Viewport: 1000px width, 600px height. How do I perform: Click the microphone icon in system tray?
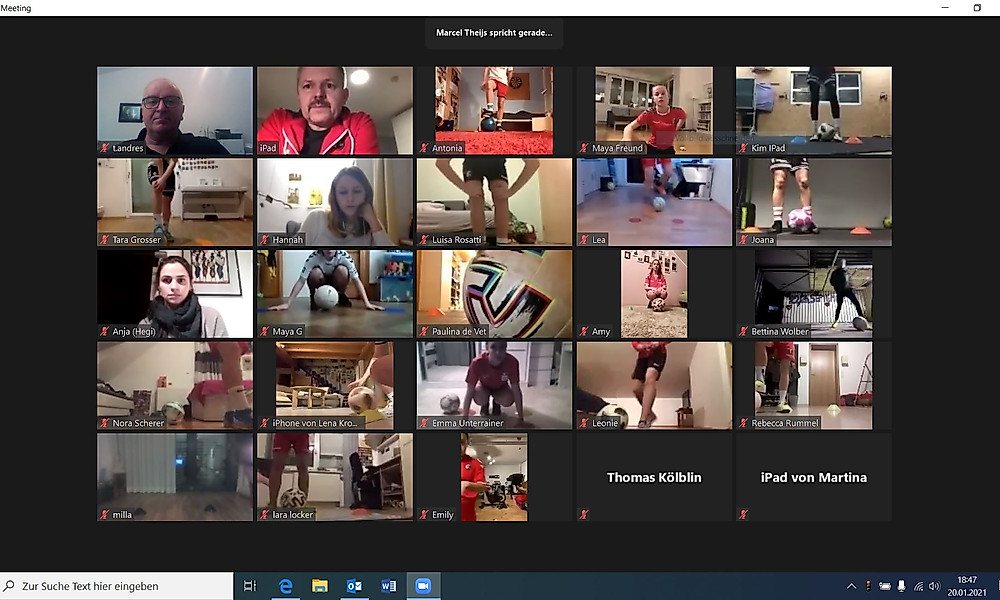901,586
